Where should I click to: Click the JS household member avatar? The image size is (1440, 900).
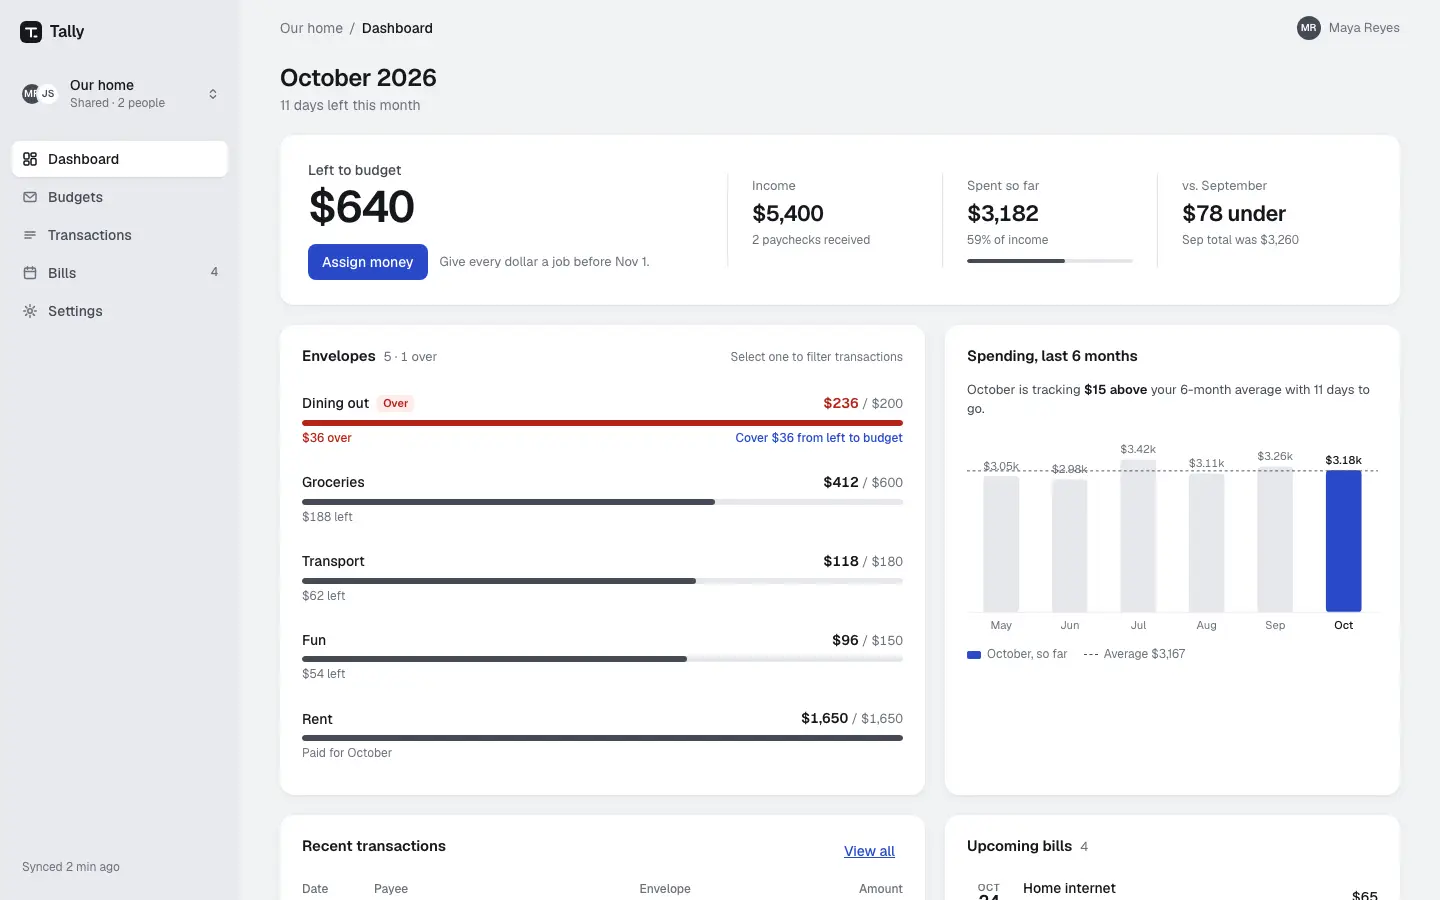48,94
